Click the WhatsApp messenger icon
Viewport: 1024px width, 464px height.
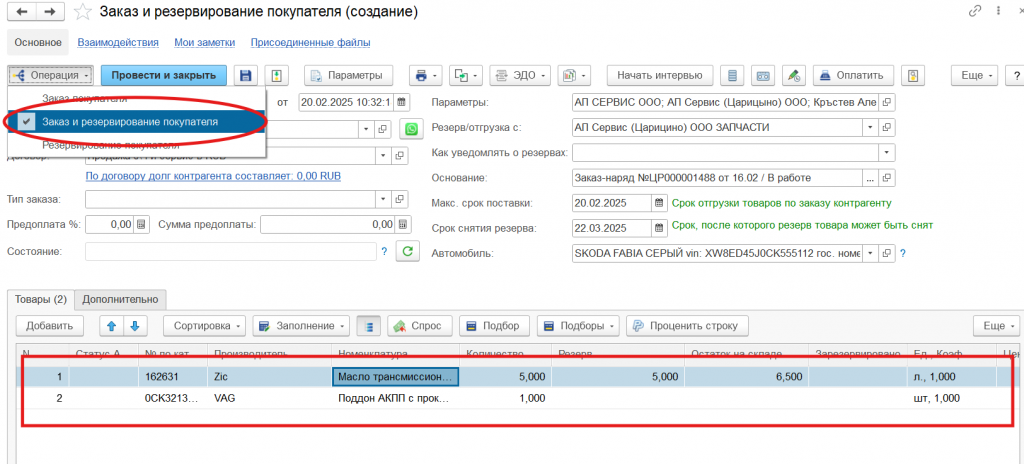(410, 129)
